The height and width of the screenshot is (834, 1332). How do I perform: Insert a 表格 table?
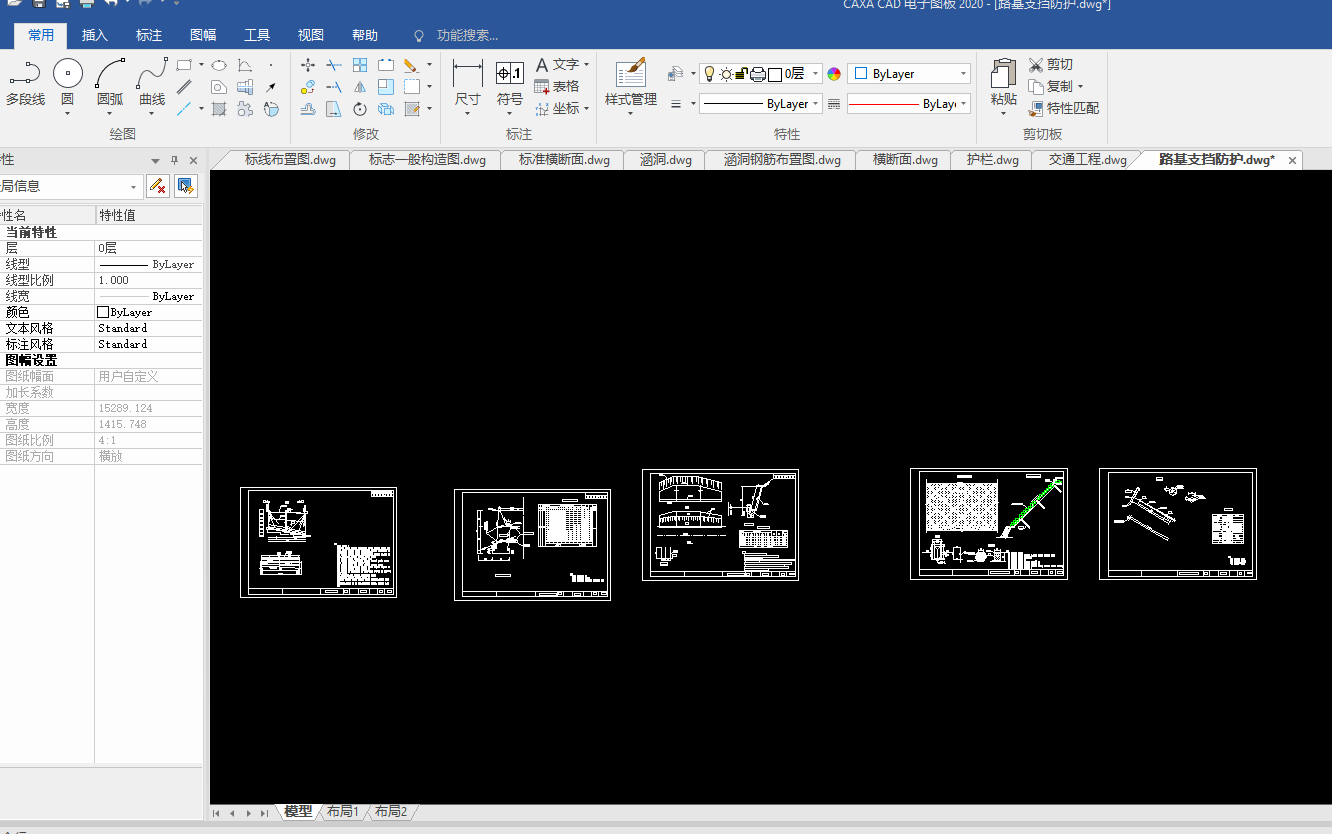[557, 86]
